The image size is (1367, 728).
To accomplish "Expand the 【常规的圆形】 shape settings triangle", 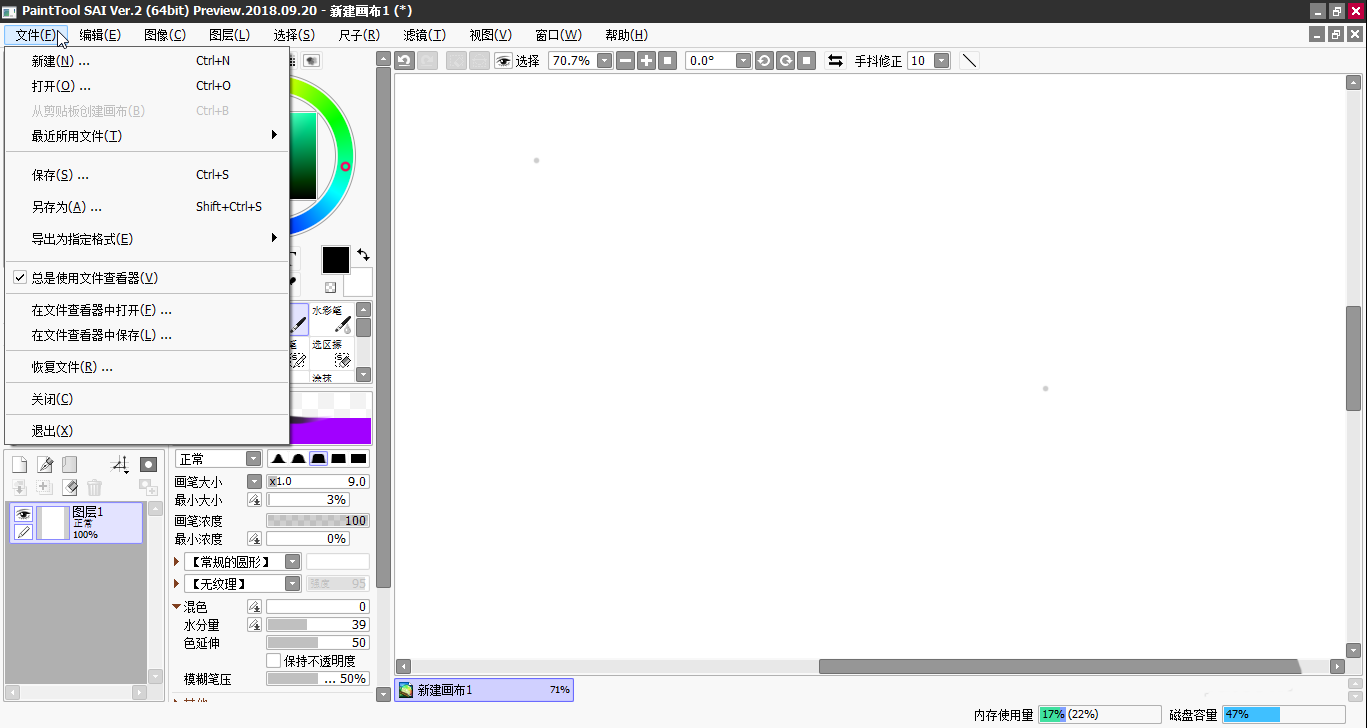I will 177,562.
